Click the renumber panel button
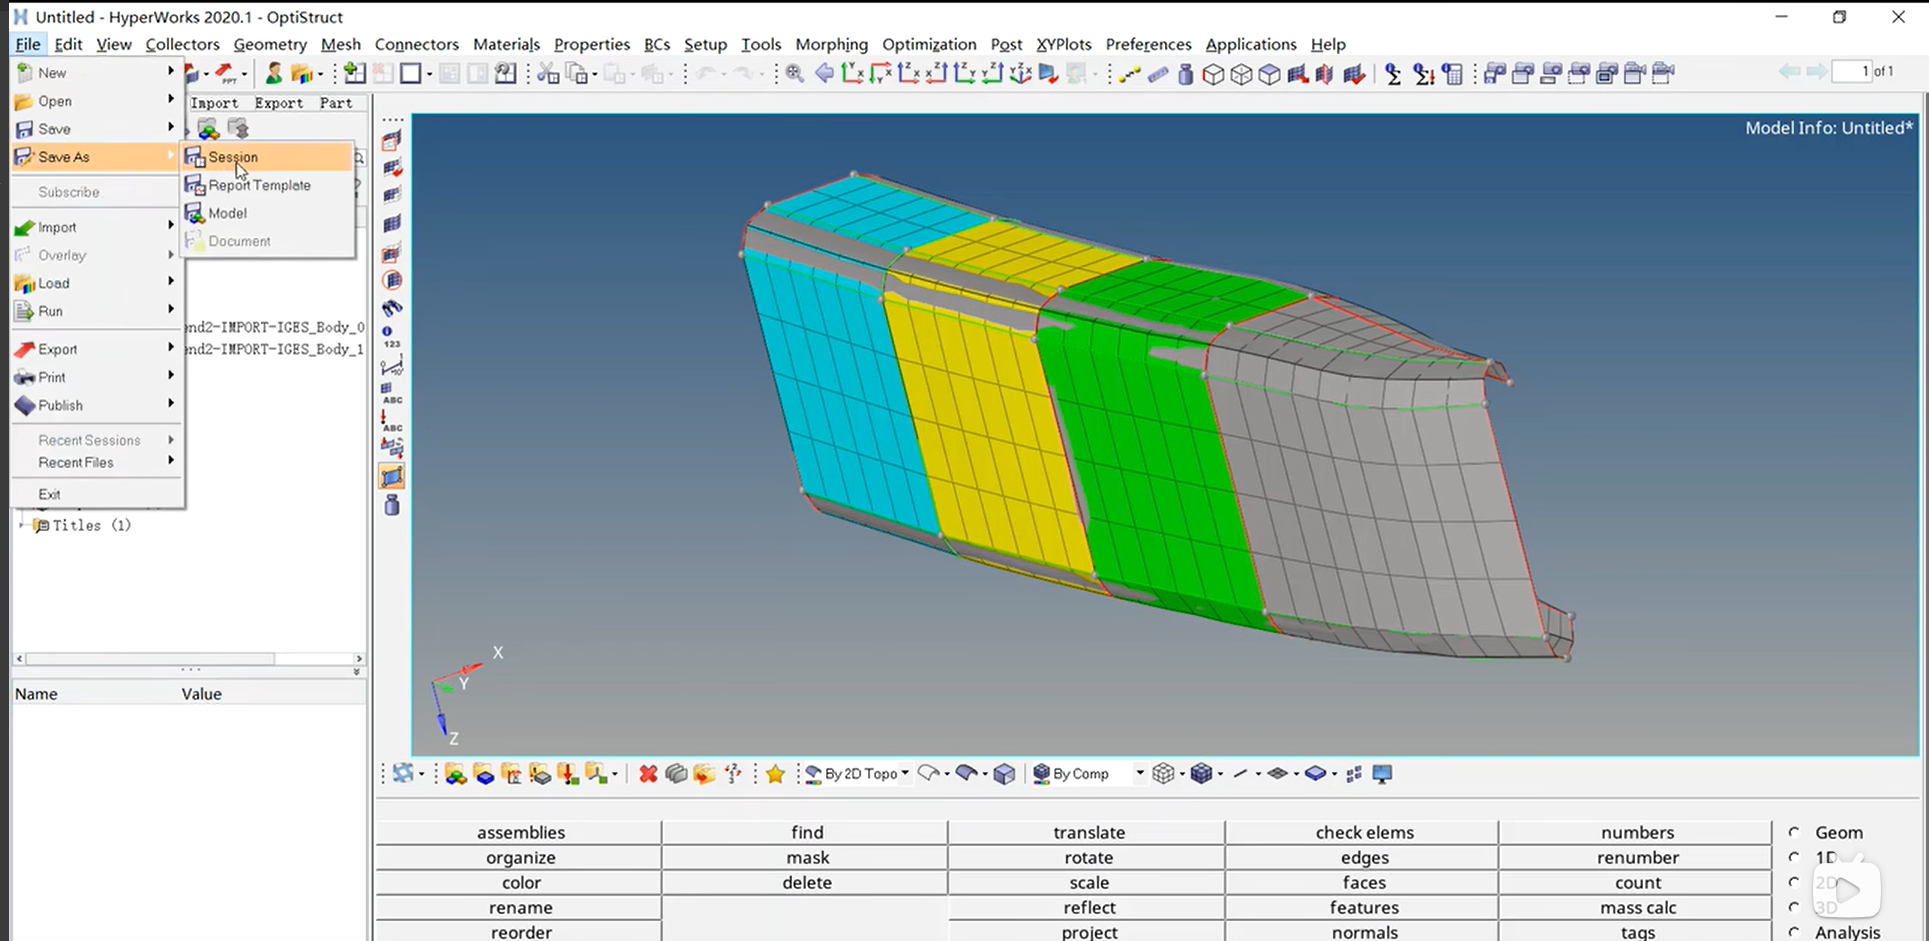This screenshot has width=1929, height=941. coord(1637,857)
